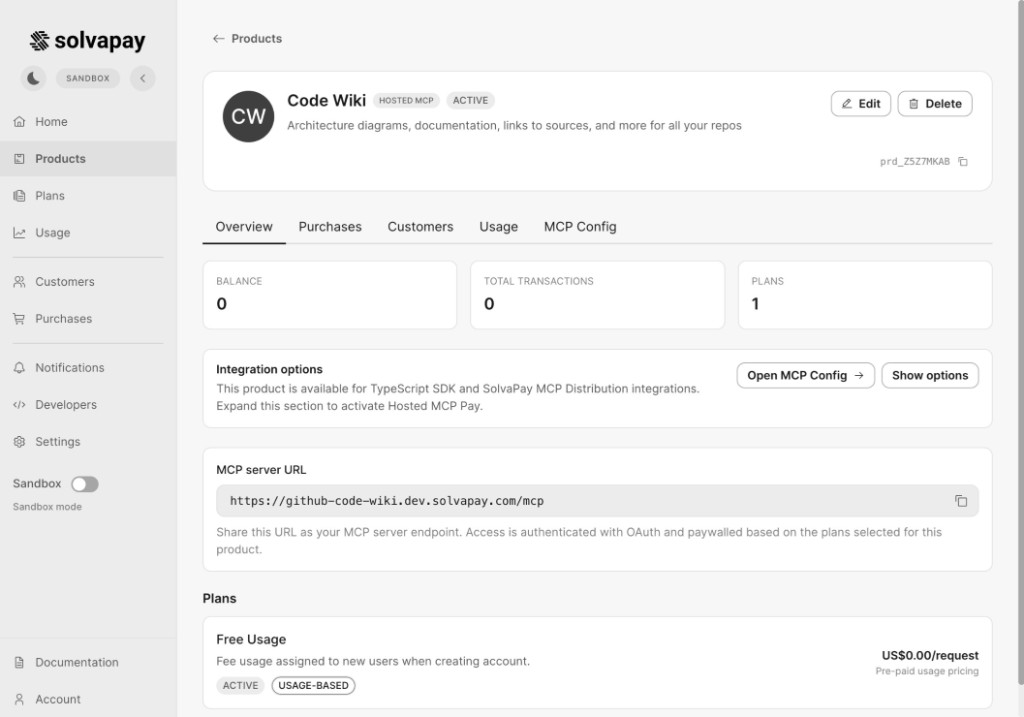Open Settings with the gear icon

18,441
